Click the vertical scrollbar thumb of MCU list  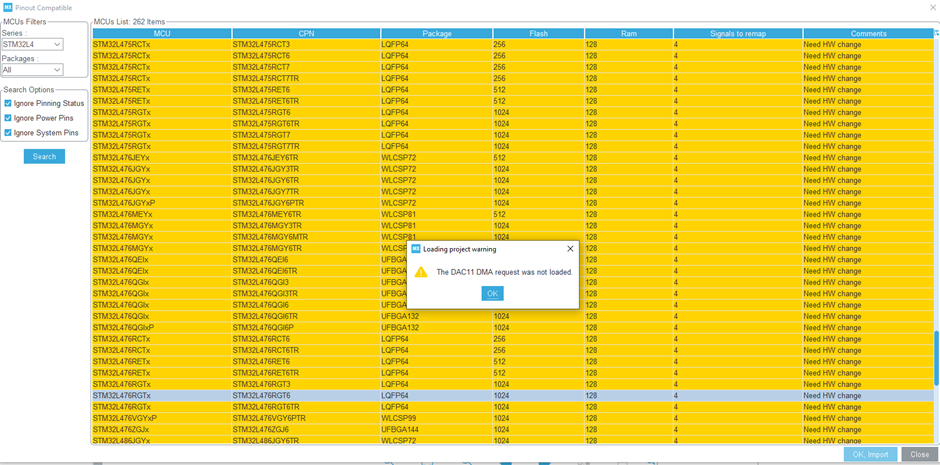(x=936, y=358)
